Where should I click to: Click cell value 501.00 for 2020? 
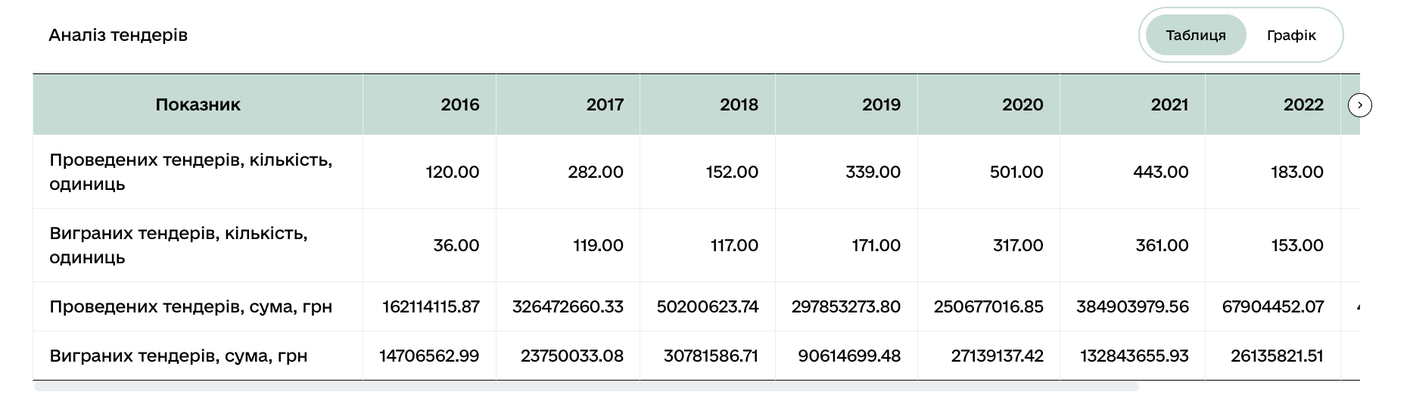pyautogui.click(x=1015, y=172)
